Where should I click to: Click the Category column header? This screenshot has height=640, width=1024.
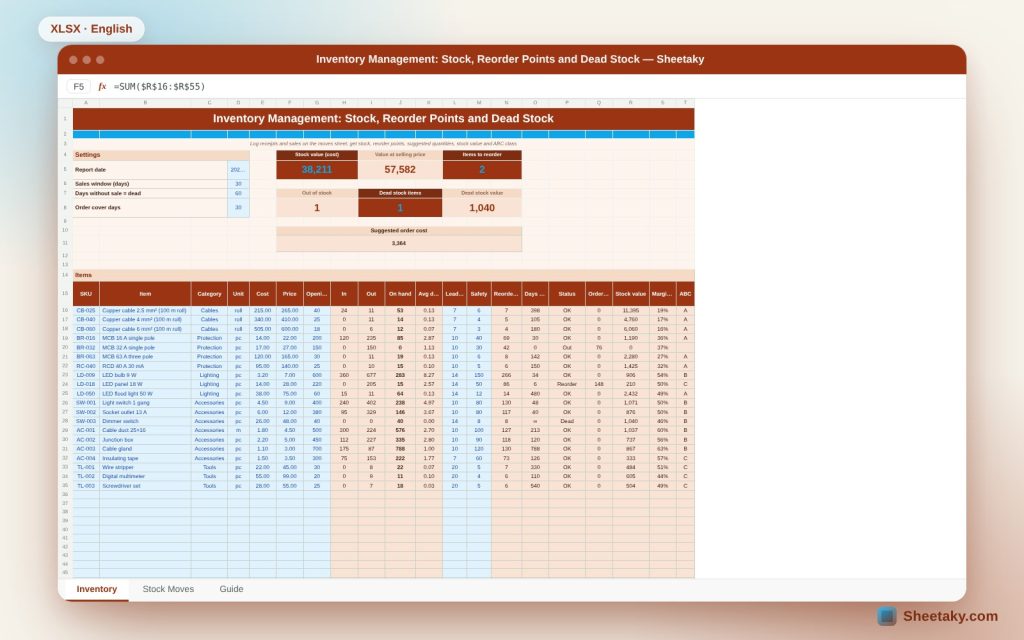[209, 294]
